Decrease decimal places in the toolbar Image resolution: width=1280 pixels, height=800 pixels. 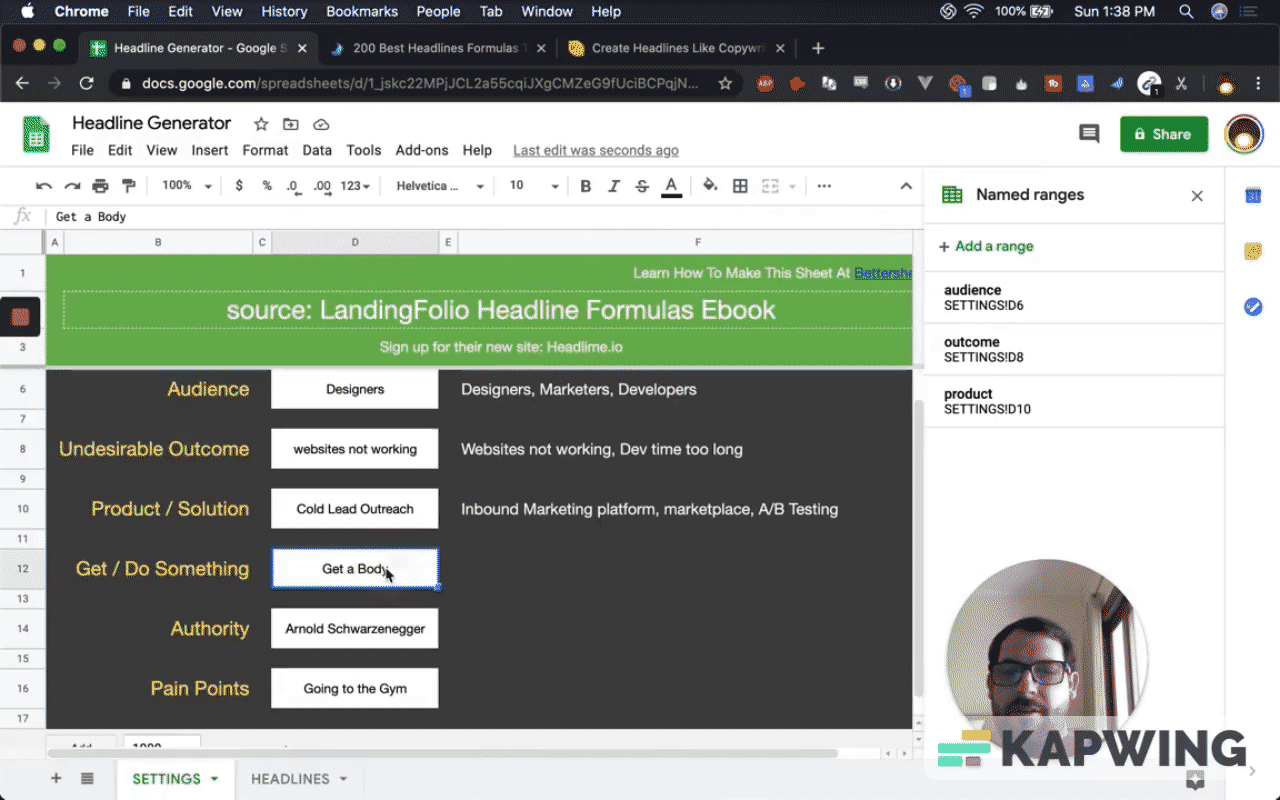[x=292, y=186]
